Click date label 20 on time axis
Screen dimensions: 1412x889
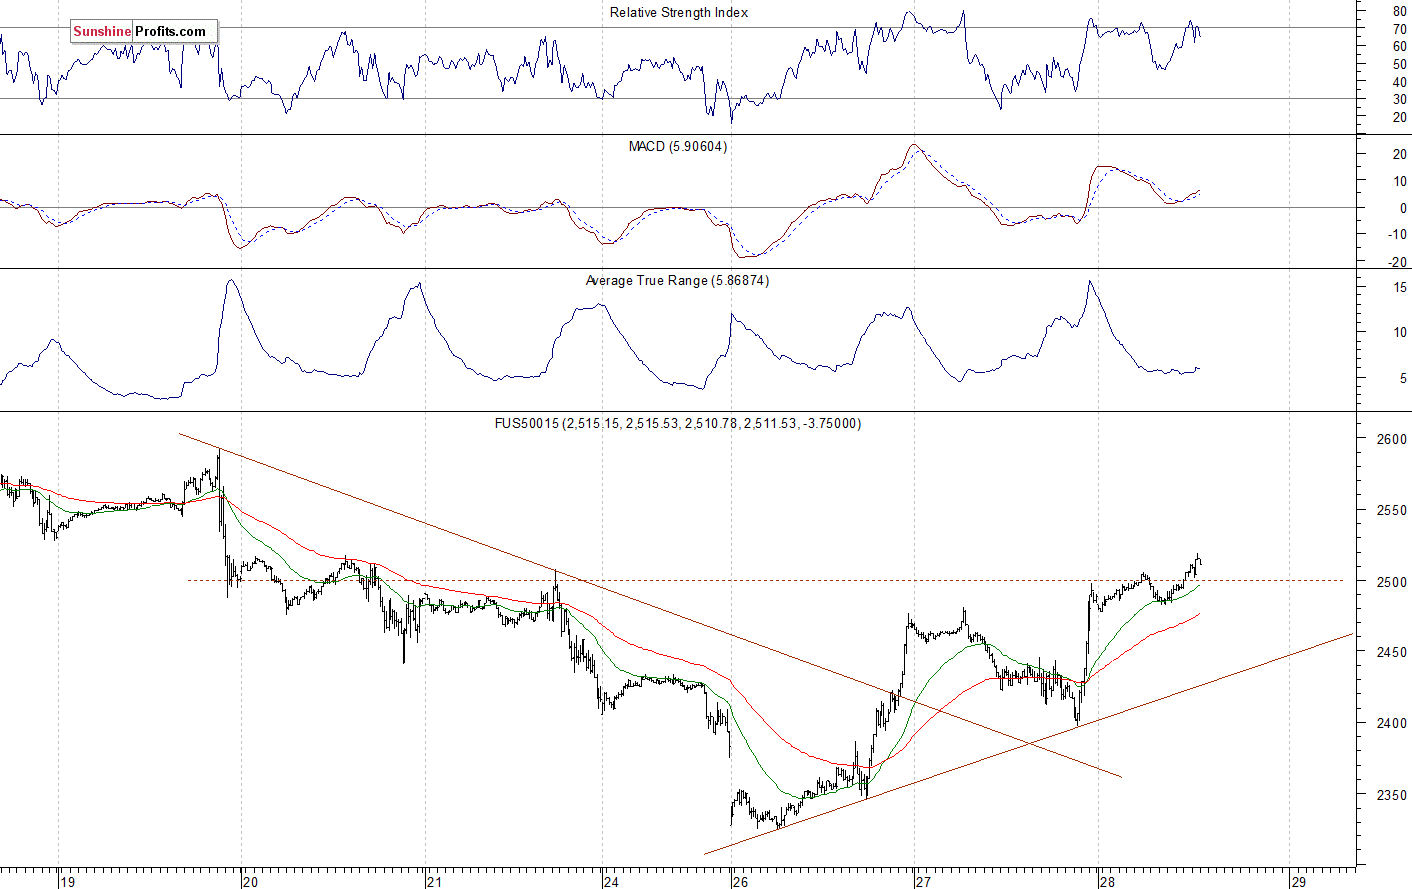coord(250,882)
